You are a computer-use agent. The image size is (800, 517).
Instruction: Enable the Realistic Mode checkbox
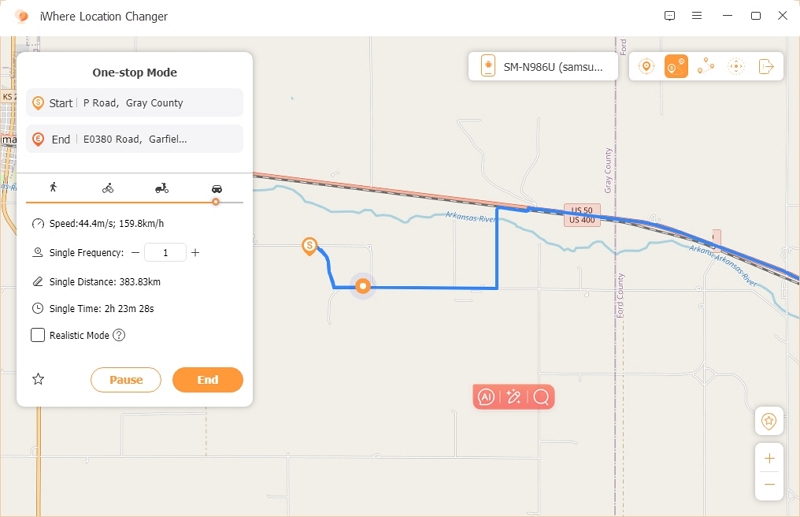tap(38, 335)
